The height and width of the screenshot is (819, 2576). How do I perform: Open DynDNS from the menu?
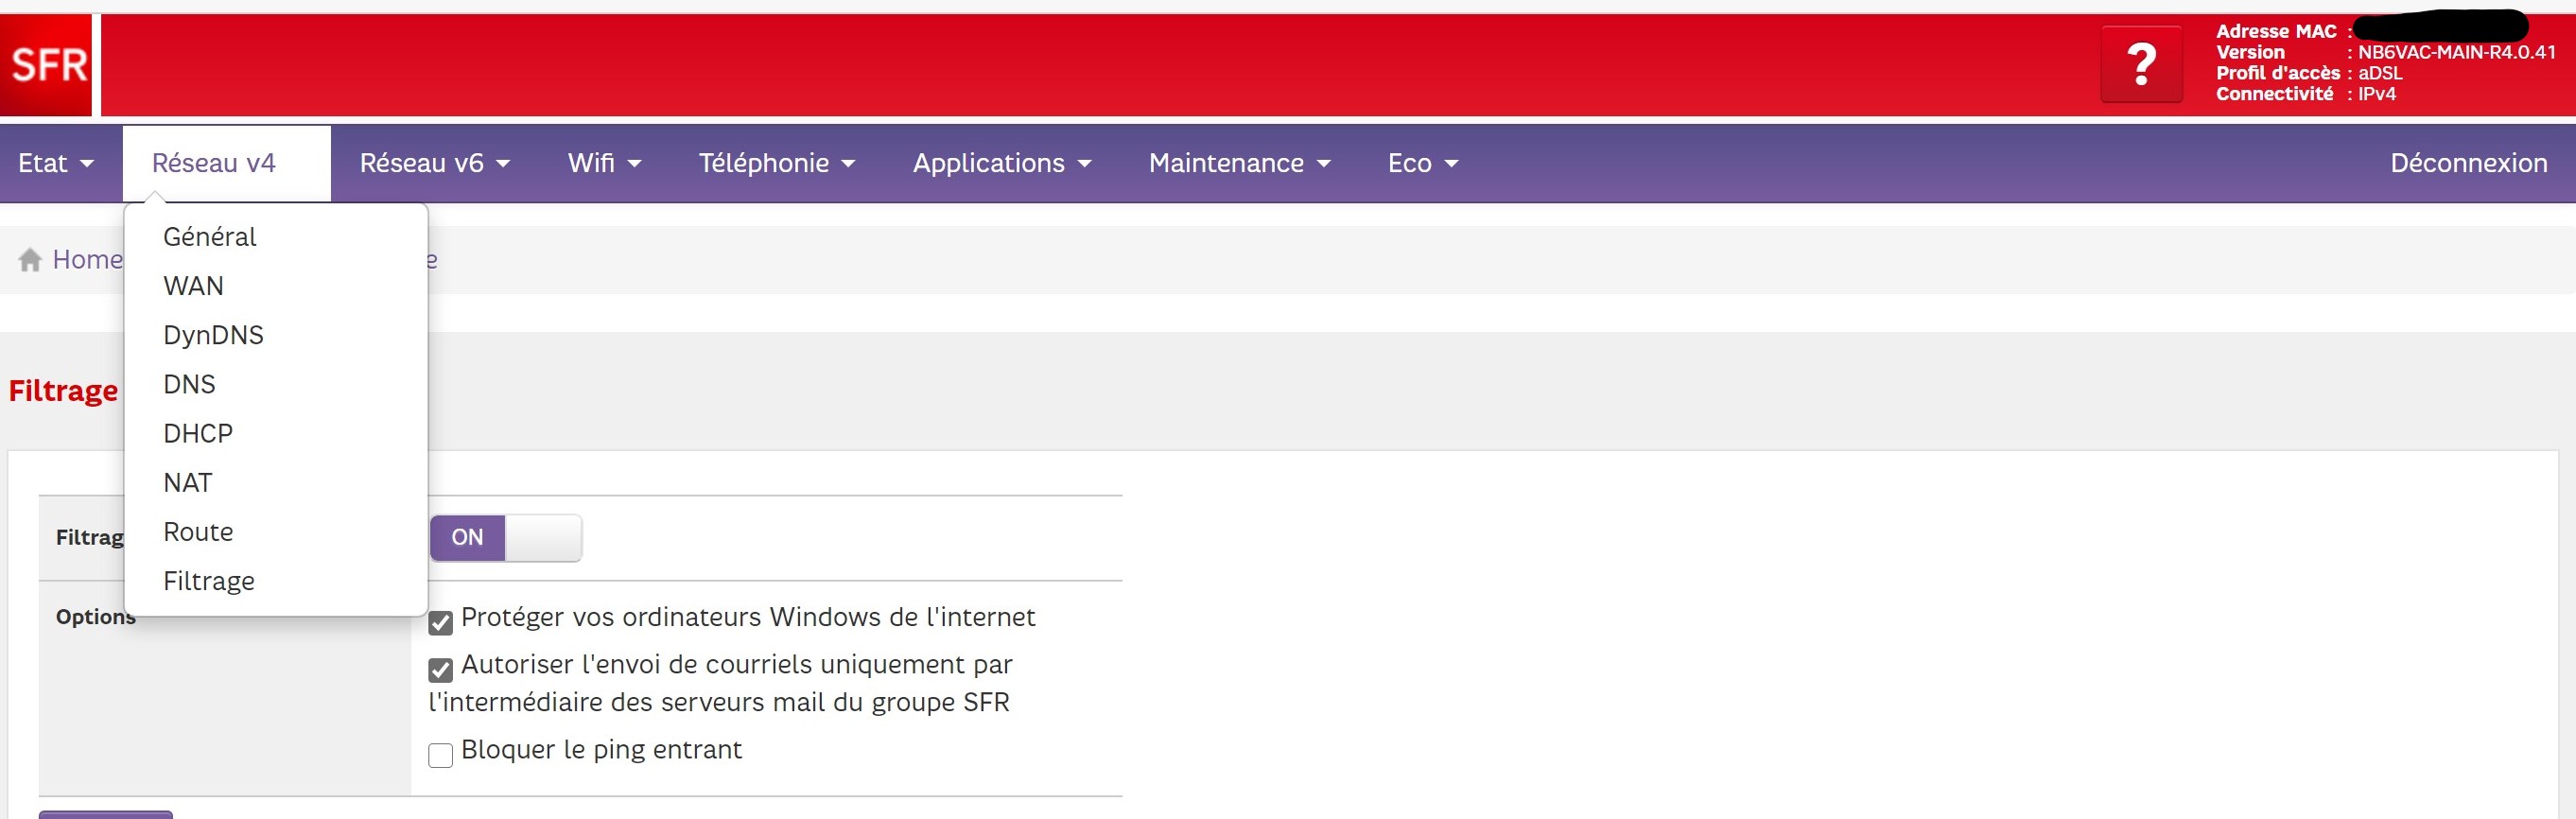[213, 335]
